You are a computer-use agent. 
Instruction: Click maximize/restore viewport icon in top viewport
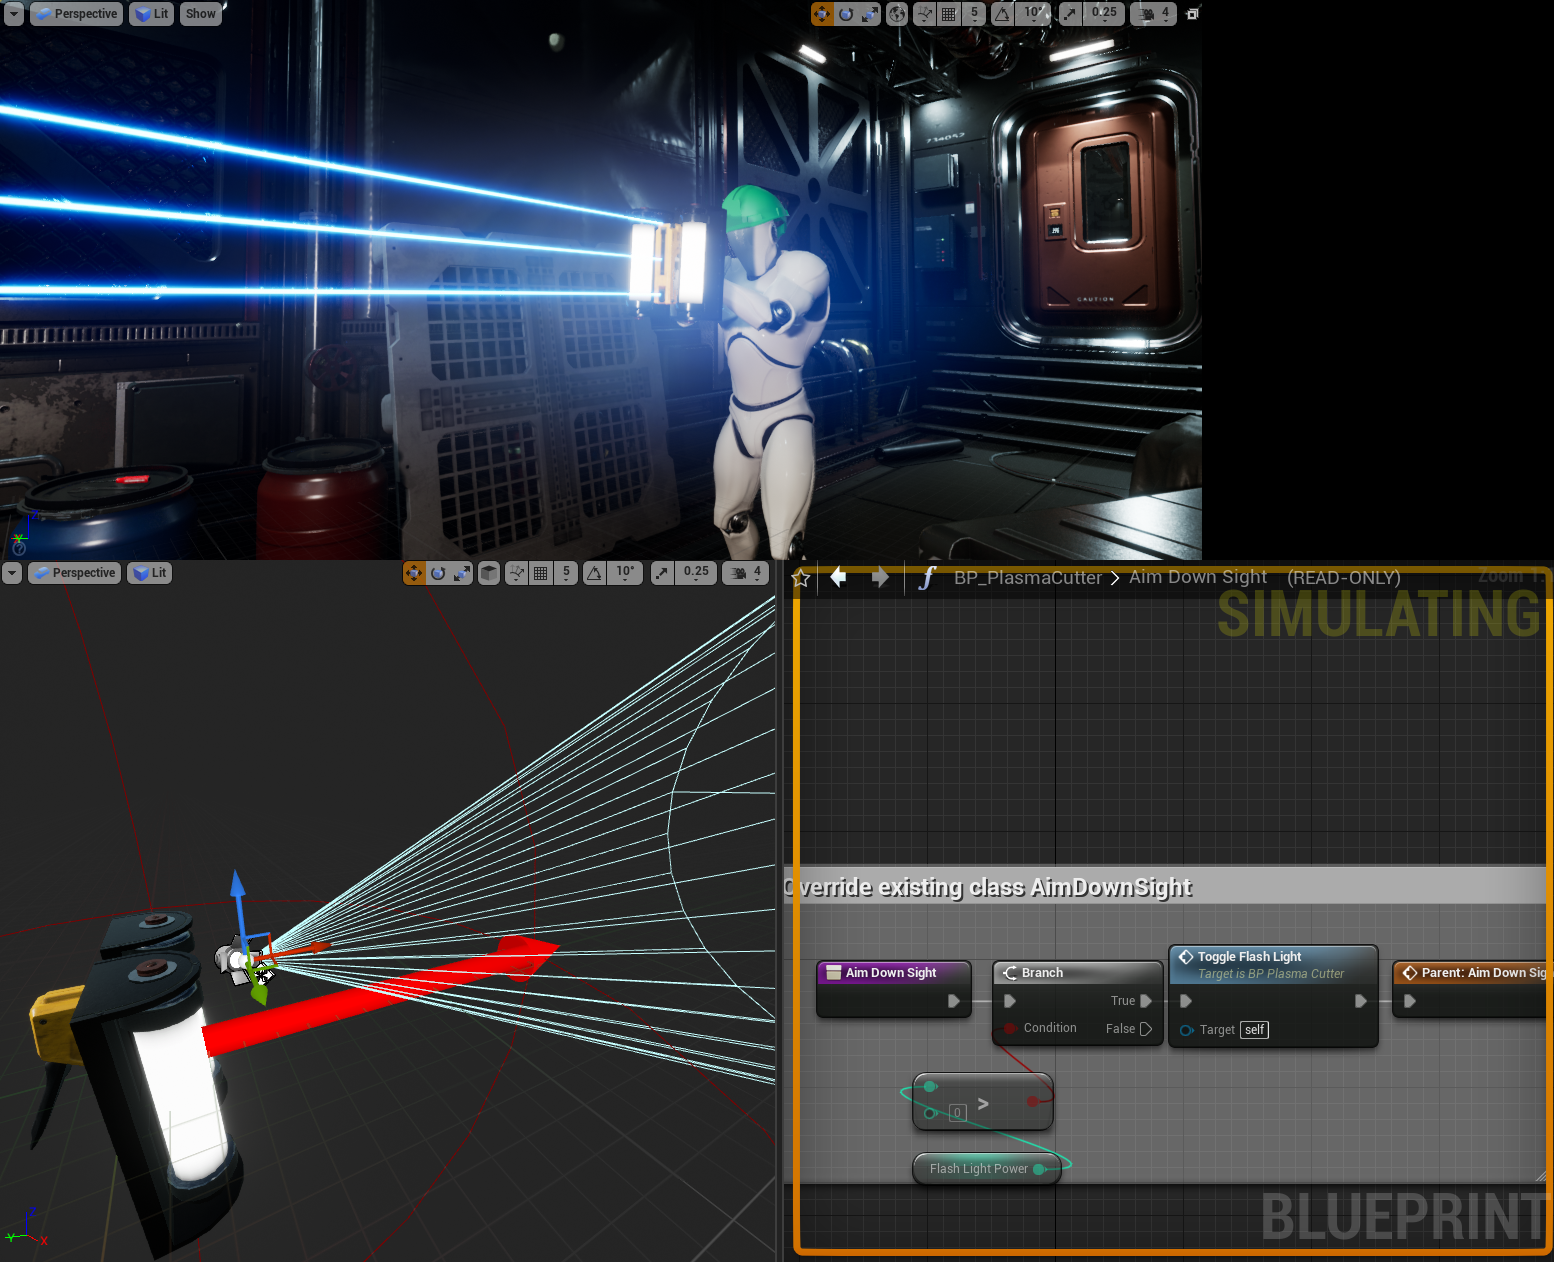tap(1192, 14)
